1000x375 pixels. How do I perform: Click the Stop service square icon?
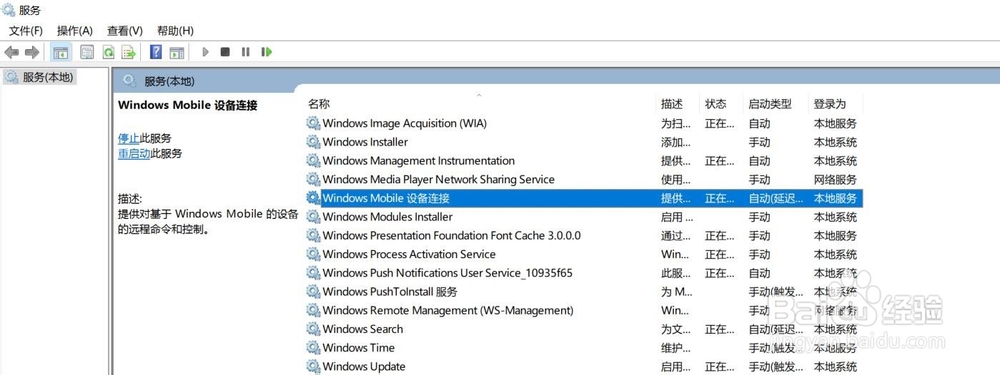coord(225,52)
